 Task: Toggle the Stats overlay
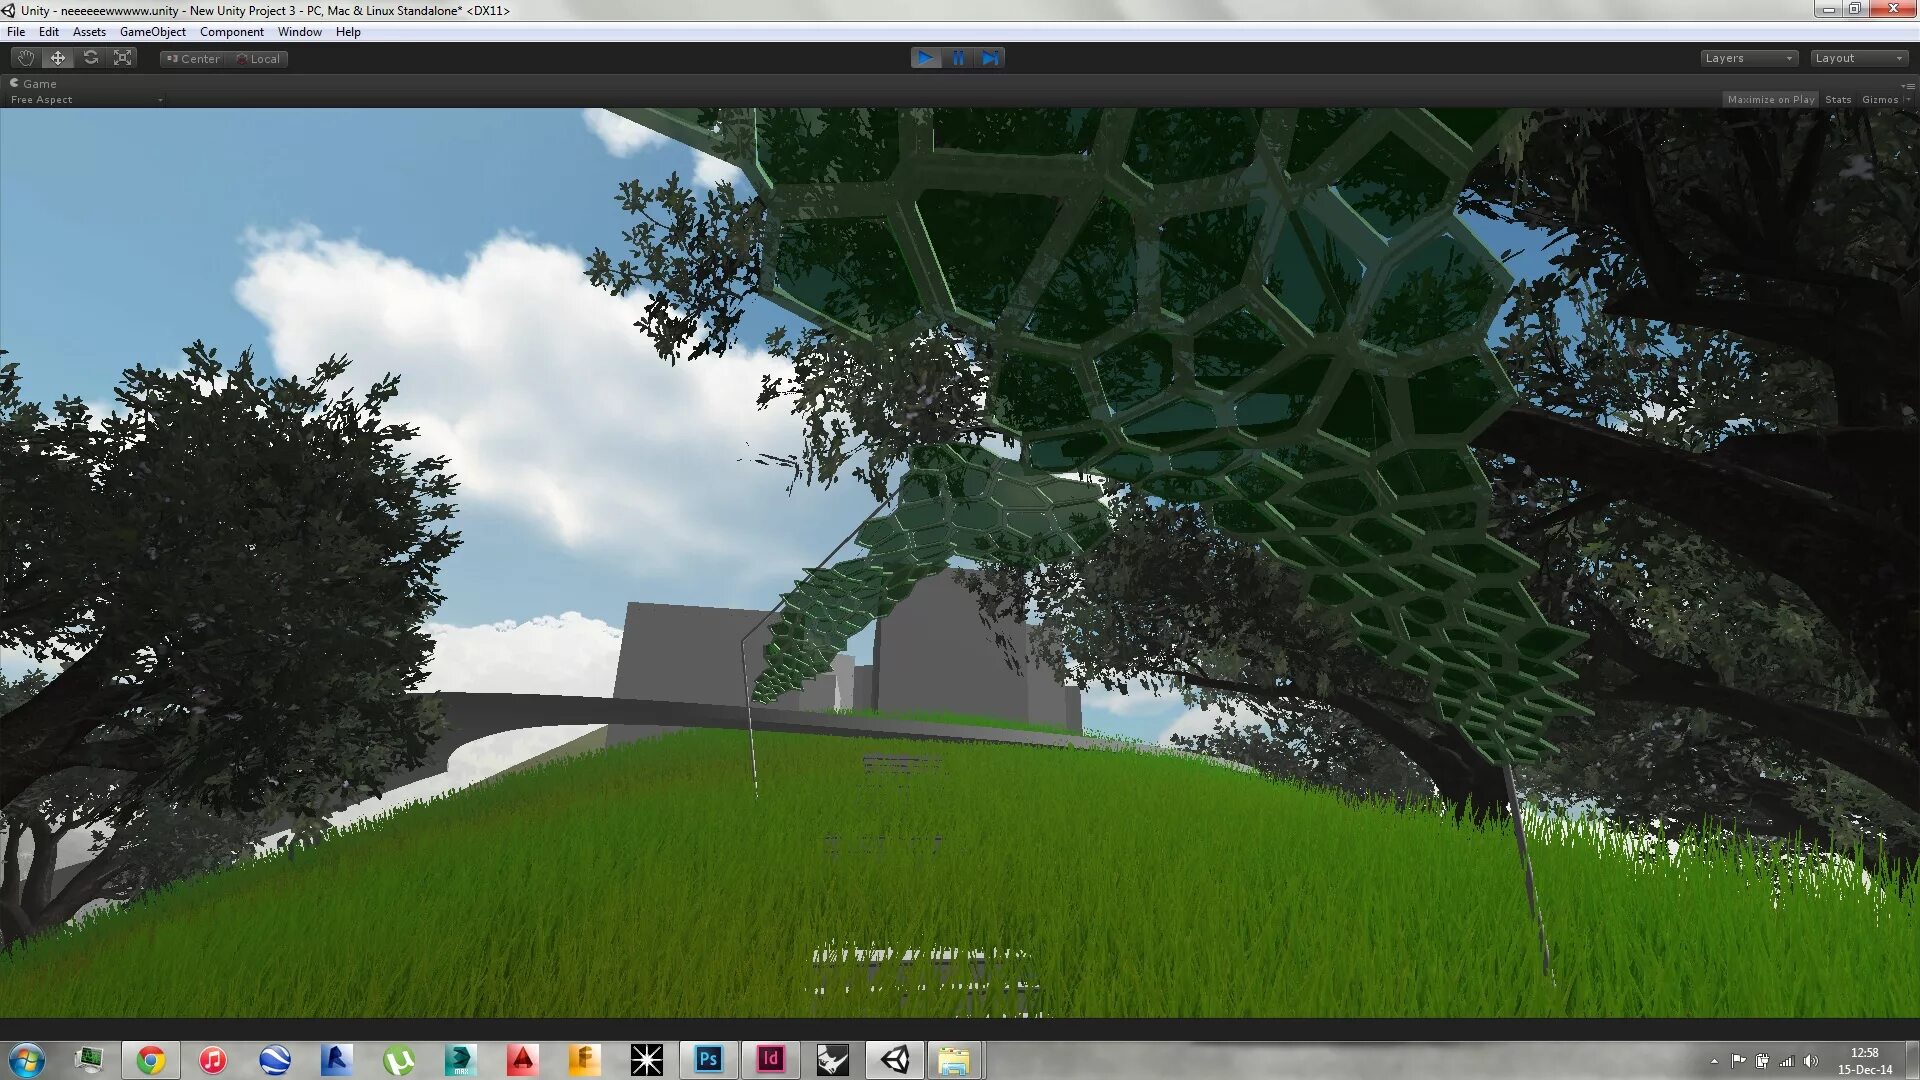point(1837,99)
